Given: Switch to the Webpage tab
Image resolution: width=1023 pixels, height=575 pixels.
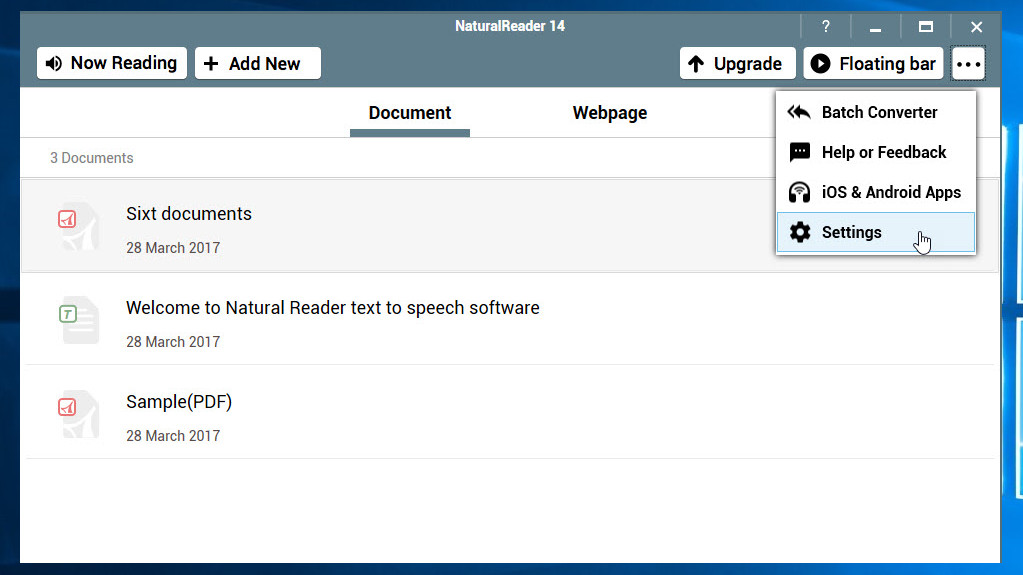Looking at the screenshot, I should [610, 113].
